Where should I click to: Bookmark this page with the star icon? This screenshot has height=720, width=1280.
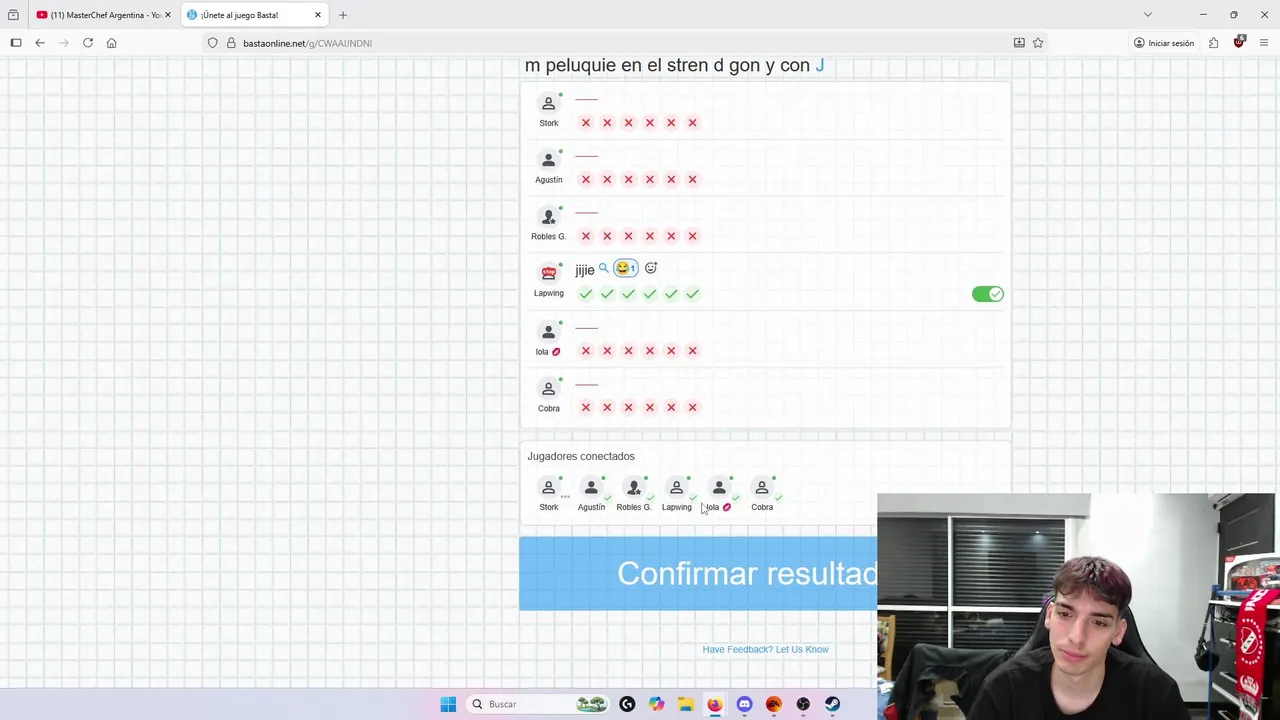point(1038,43)
